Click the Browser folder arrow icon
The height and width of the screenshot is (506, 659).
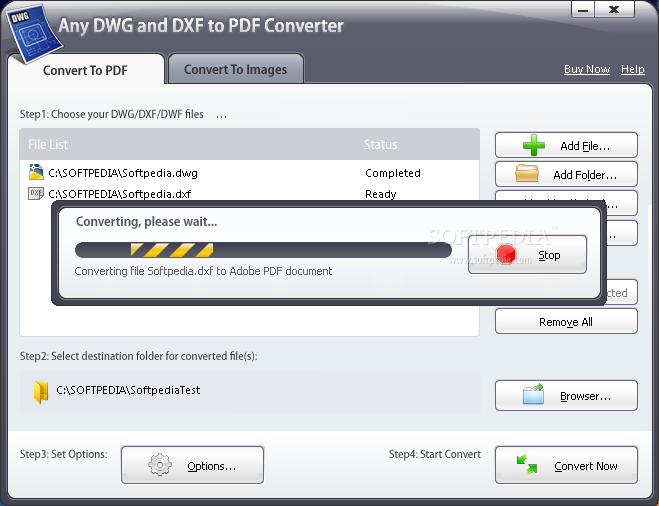point(533,394)
